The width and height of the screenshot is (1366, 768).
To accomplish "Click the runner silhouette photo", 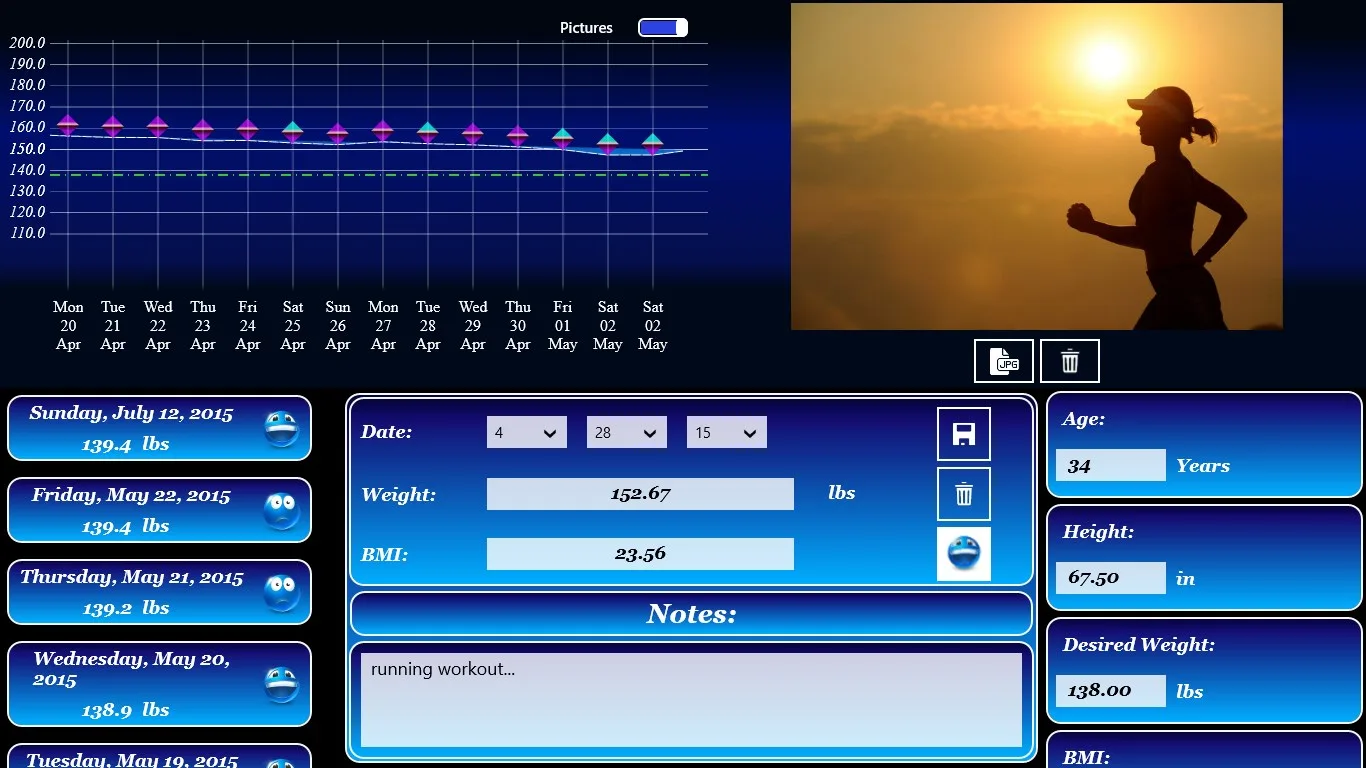I will pos(1037,166).
